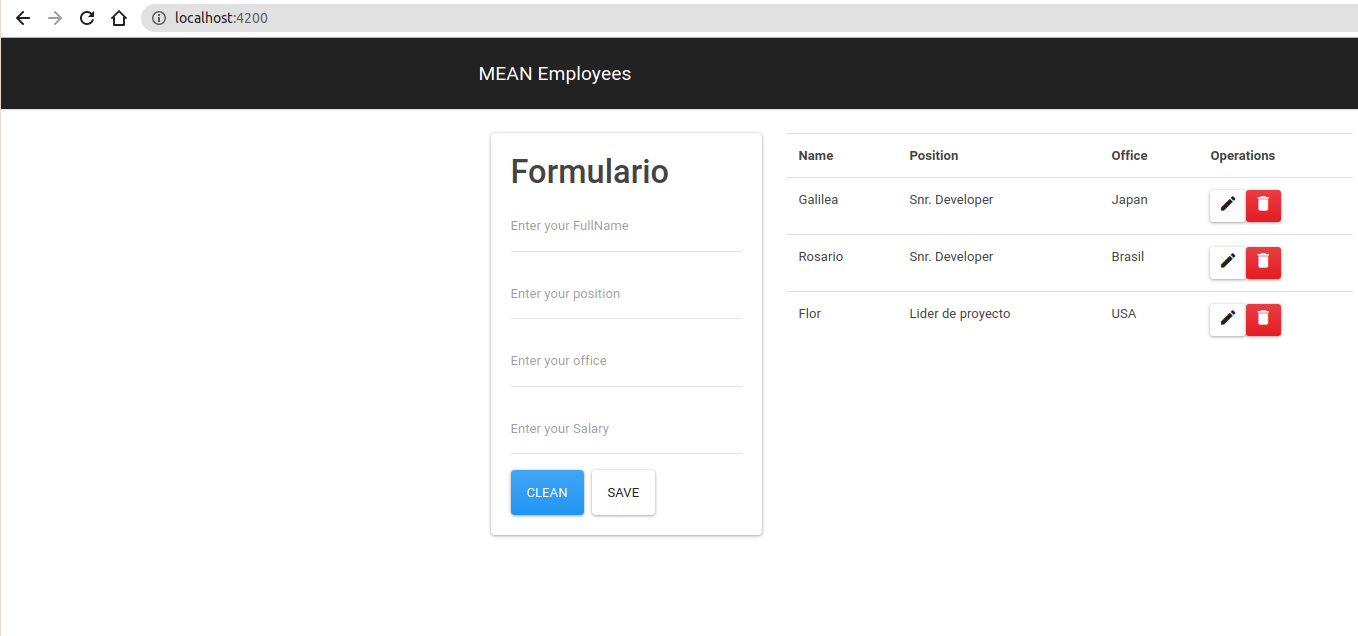Viewport: 1358px width, 636px height.
Task: Click the site information icon in address bar
Action: [x=159, y=17]
